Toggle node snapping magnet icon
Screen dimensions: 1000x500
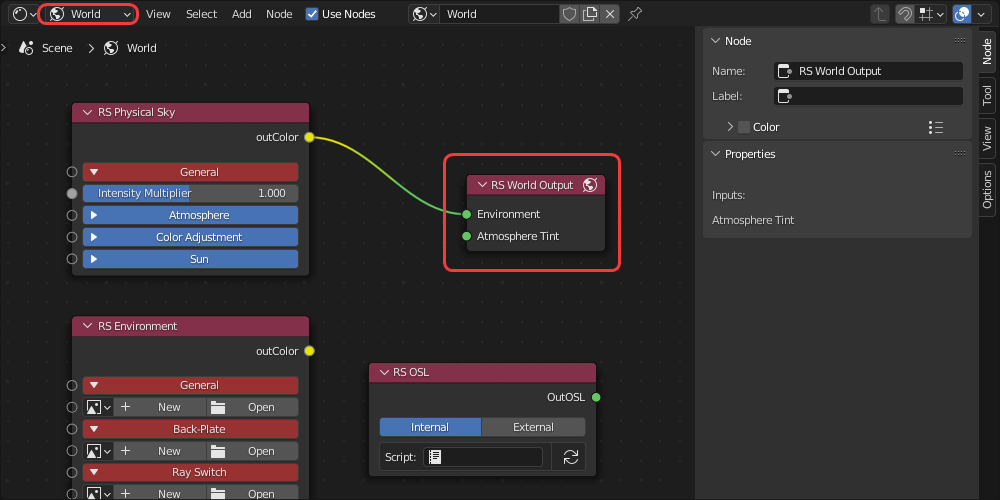click(904, 14)
